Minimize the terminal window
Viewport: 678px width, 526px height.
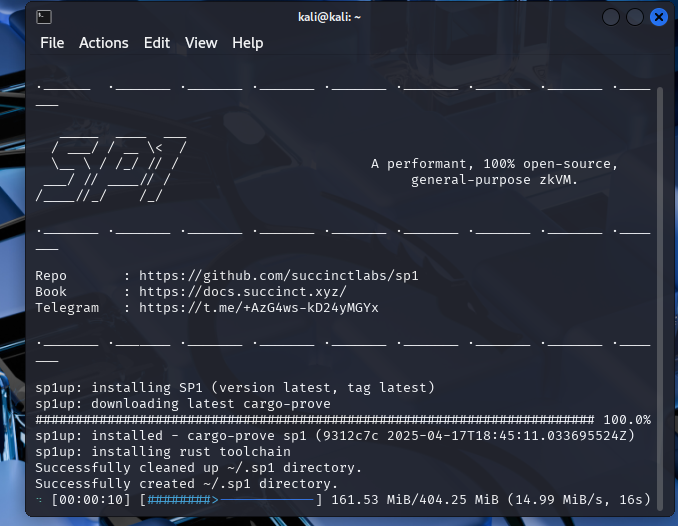coord(611,17)
